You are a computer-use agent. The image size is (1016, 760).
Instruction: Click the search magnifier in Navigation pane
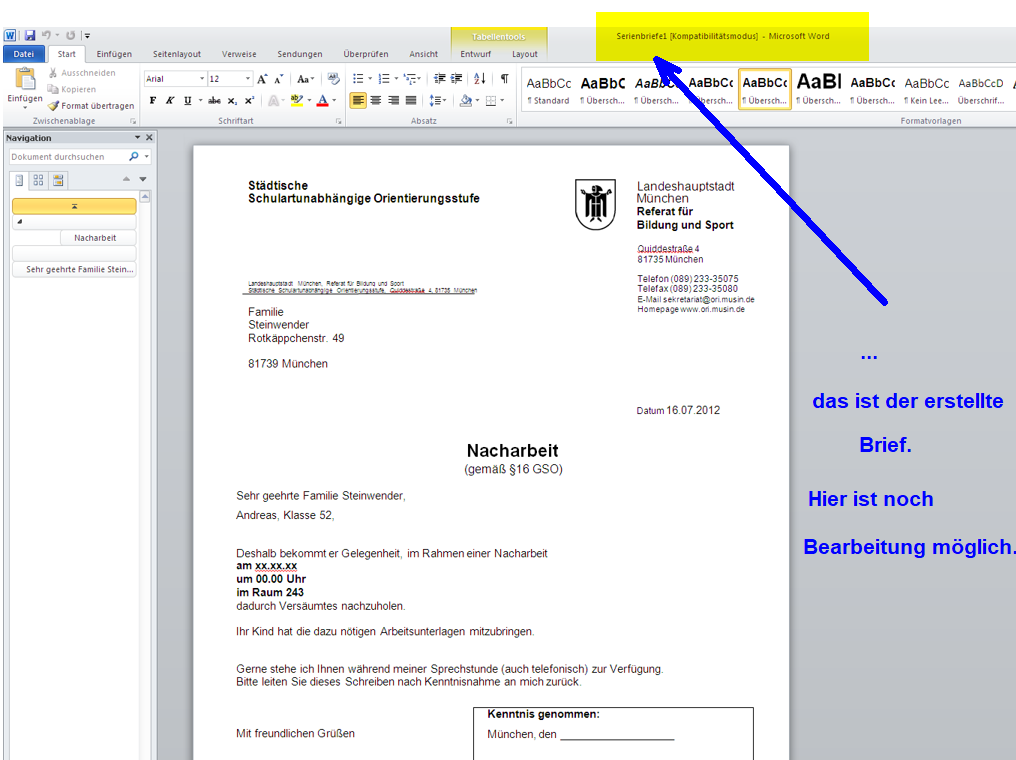(134, 157)
